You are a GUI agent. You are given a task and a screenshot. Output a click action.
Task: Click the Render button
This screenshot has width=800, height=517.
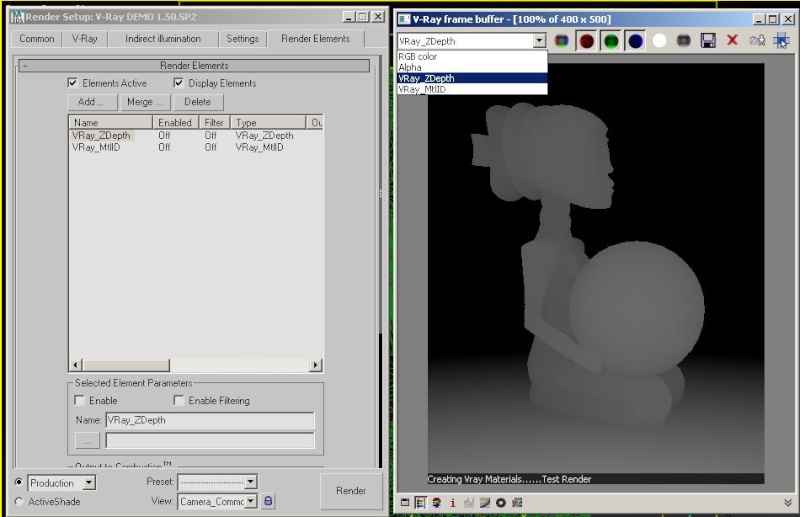(x=351, y=491)
